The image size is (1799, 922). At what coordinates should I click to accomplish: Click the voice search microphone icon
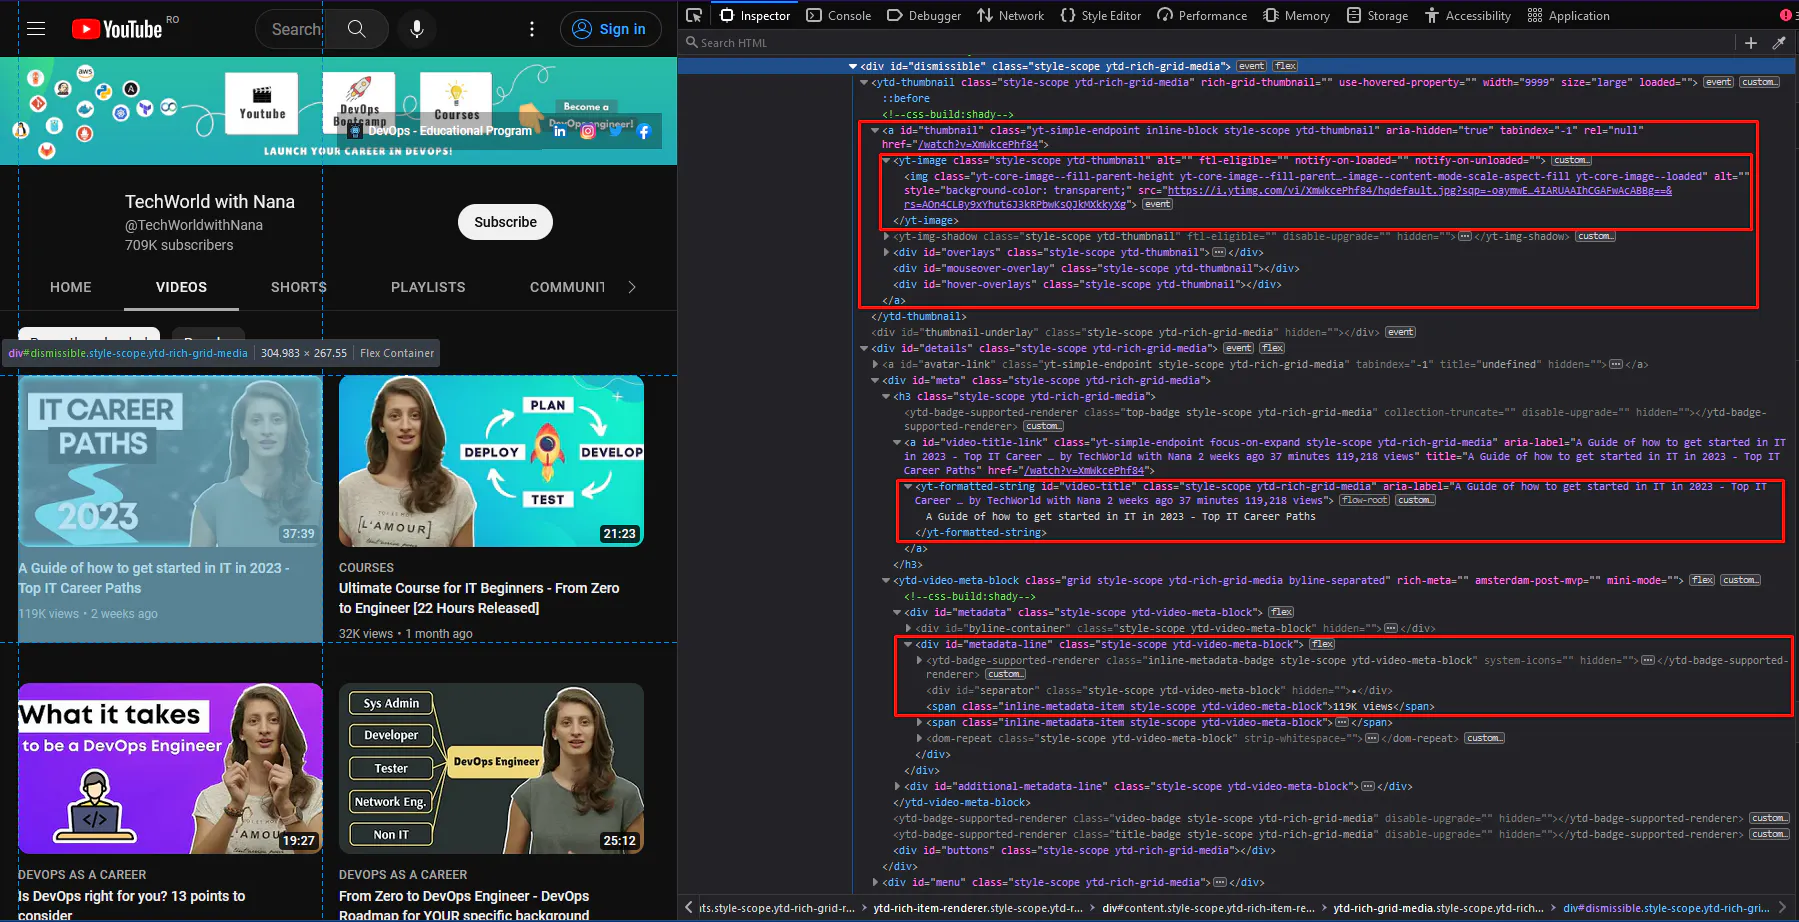pyautogui.click(x=417, y=29)
